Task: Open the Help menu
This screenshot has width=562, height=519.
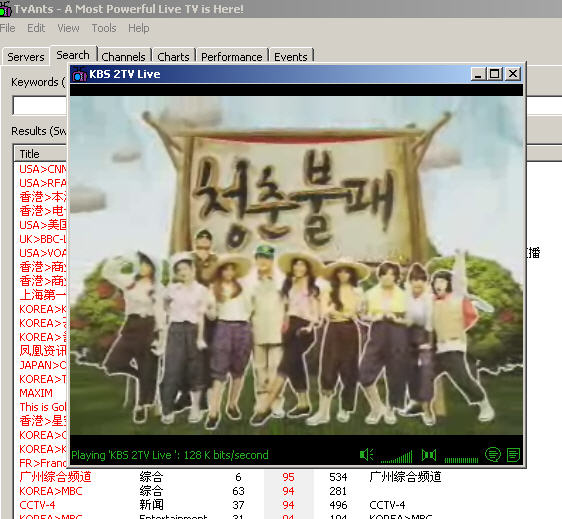Action: point(139,28)
